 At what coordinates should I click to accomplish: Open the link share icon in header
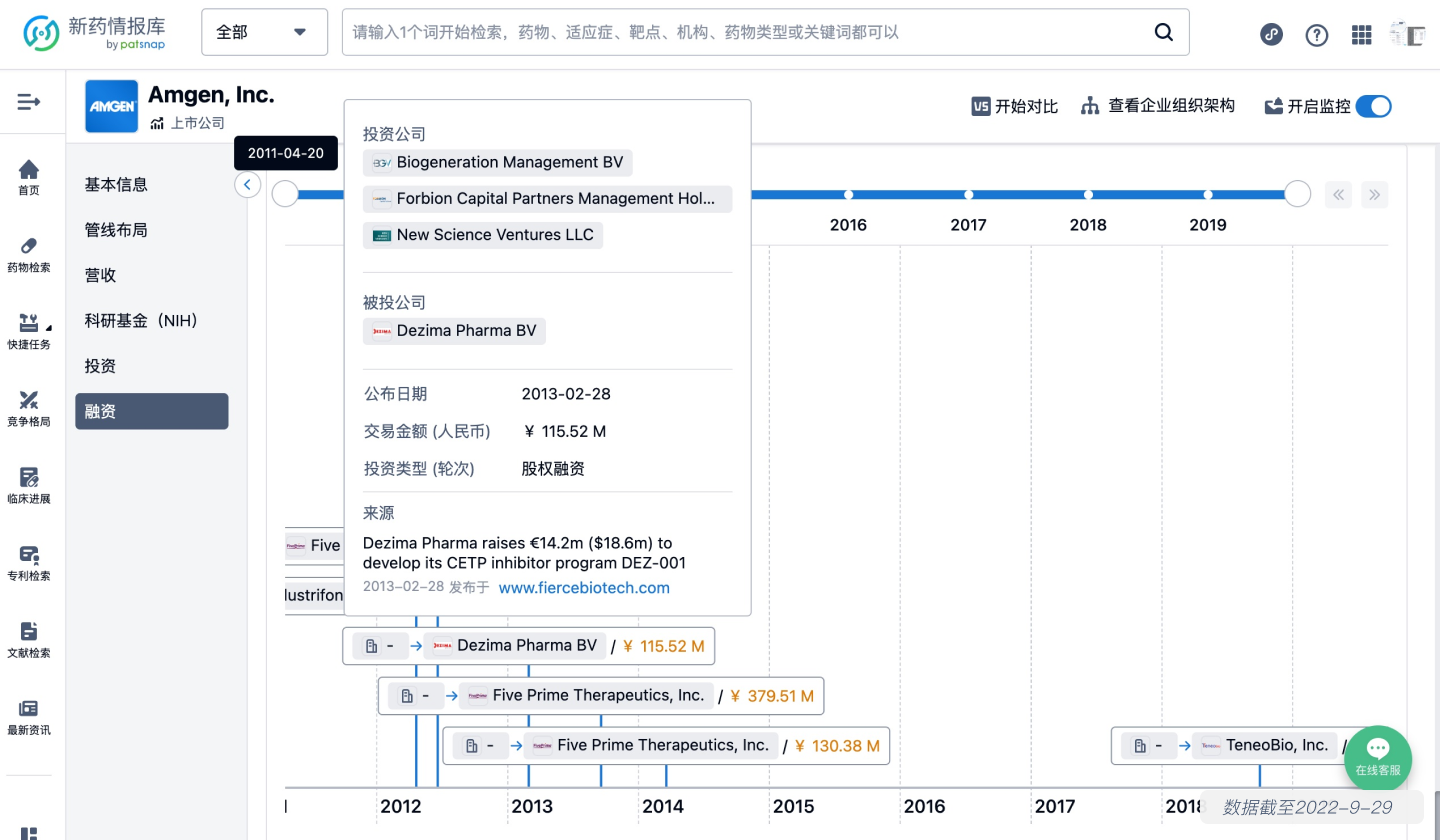tap(1271, 34)
